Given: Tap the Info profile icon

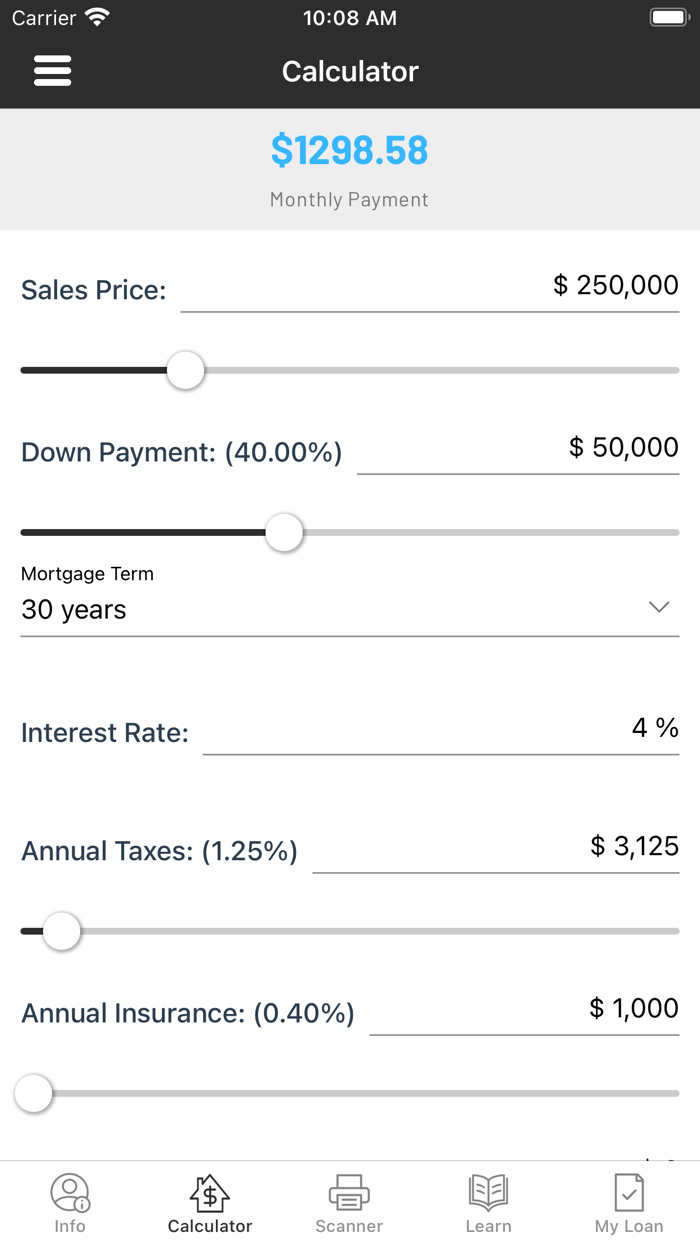Looking at the screenshot, I should [x=70, y=1193].
